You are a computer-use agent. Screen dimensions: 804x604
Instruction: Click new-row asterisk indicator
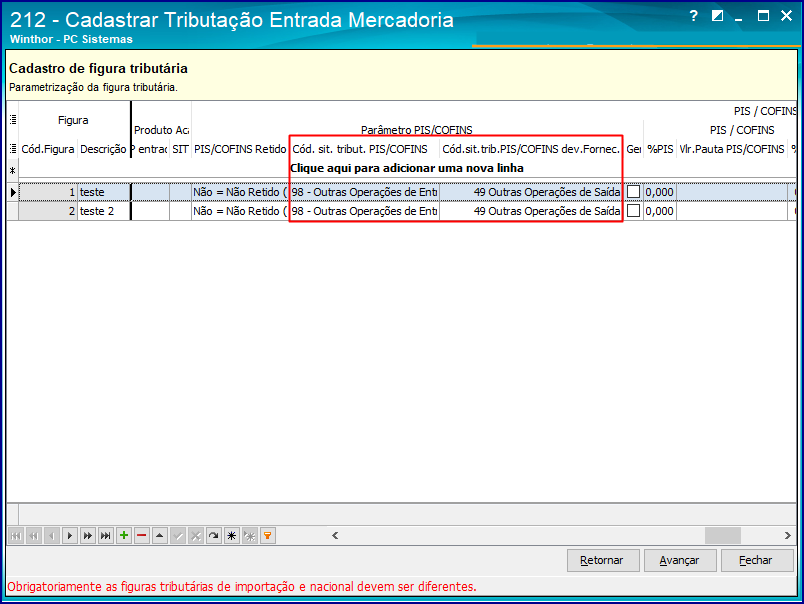(x=13, y=171)
